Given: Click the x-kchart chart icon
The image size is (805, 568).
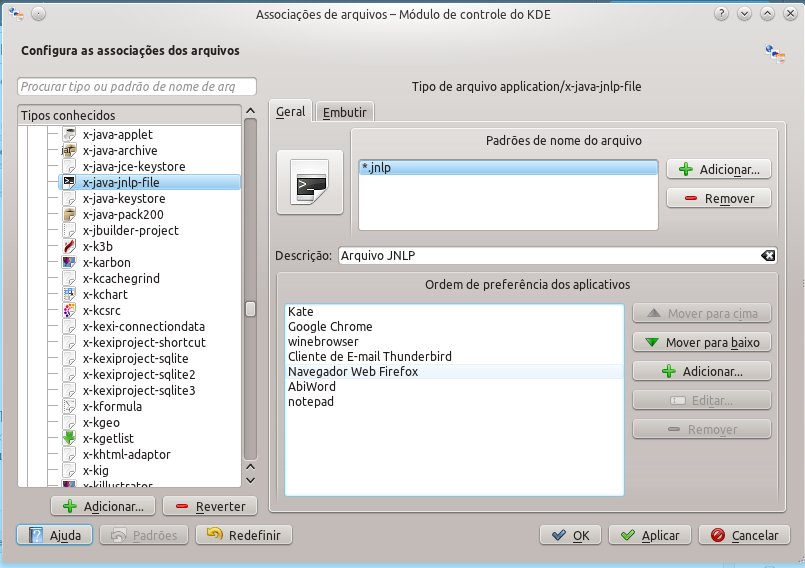Looking at the screenshot, I should coord(69,294).
